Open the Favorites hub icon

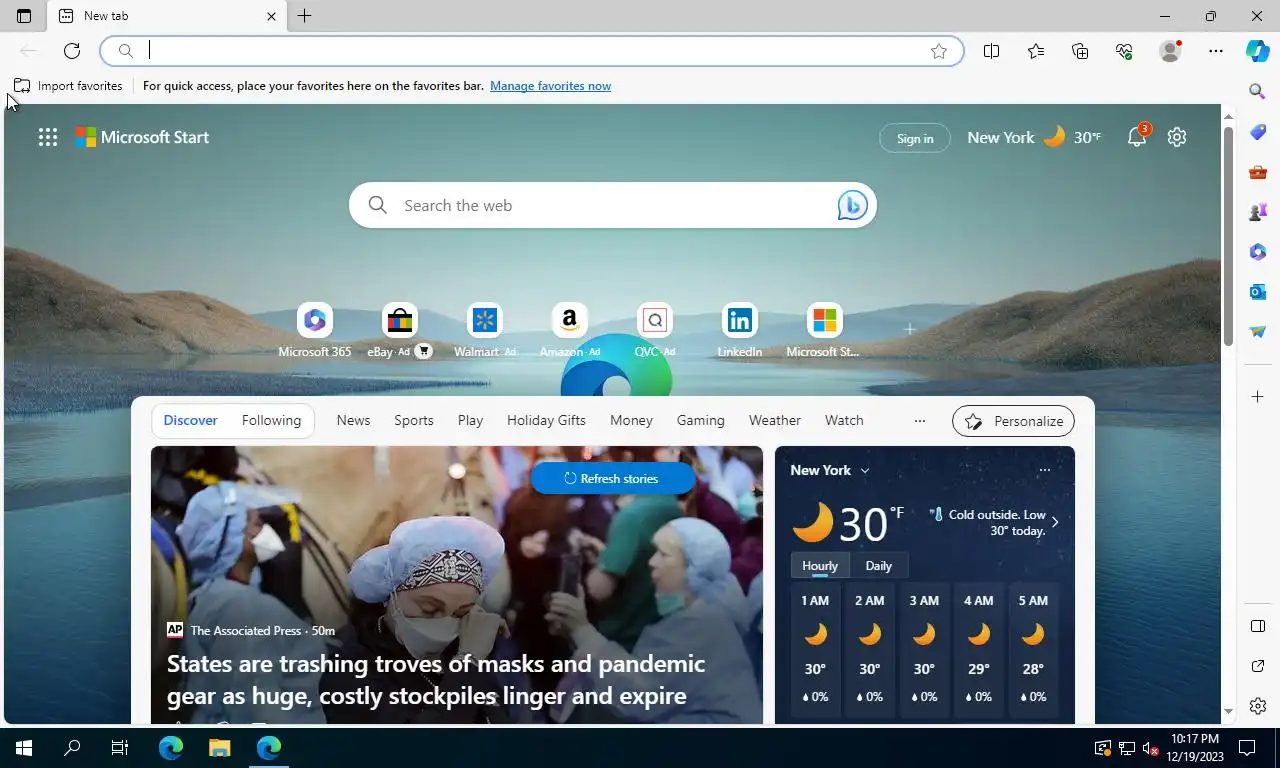pyautogui.click(x=1036, y=51)
